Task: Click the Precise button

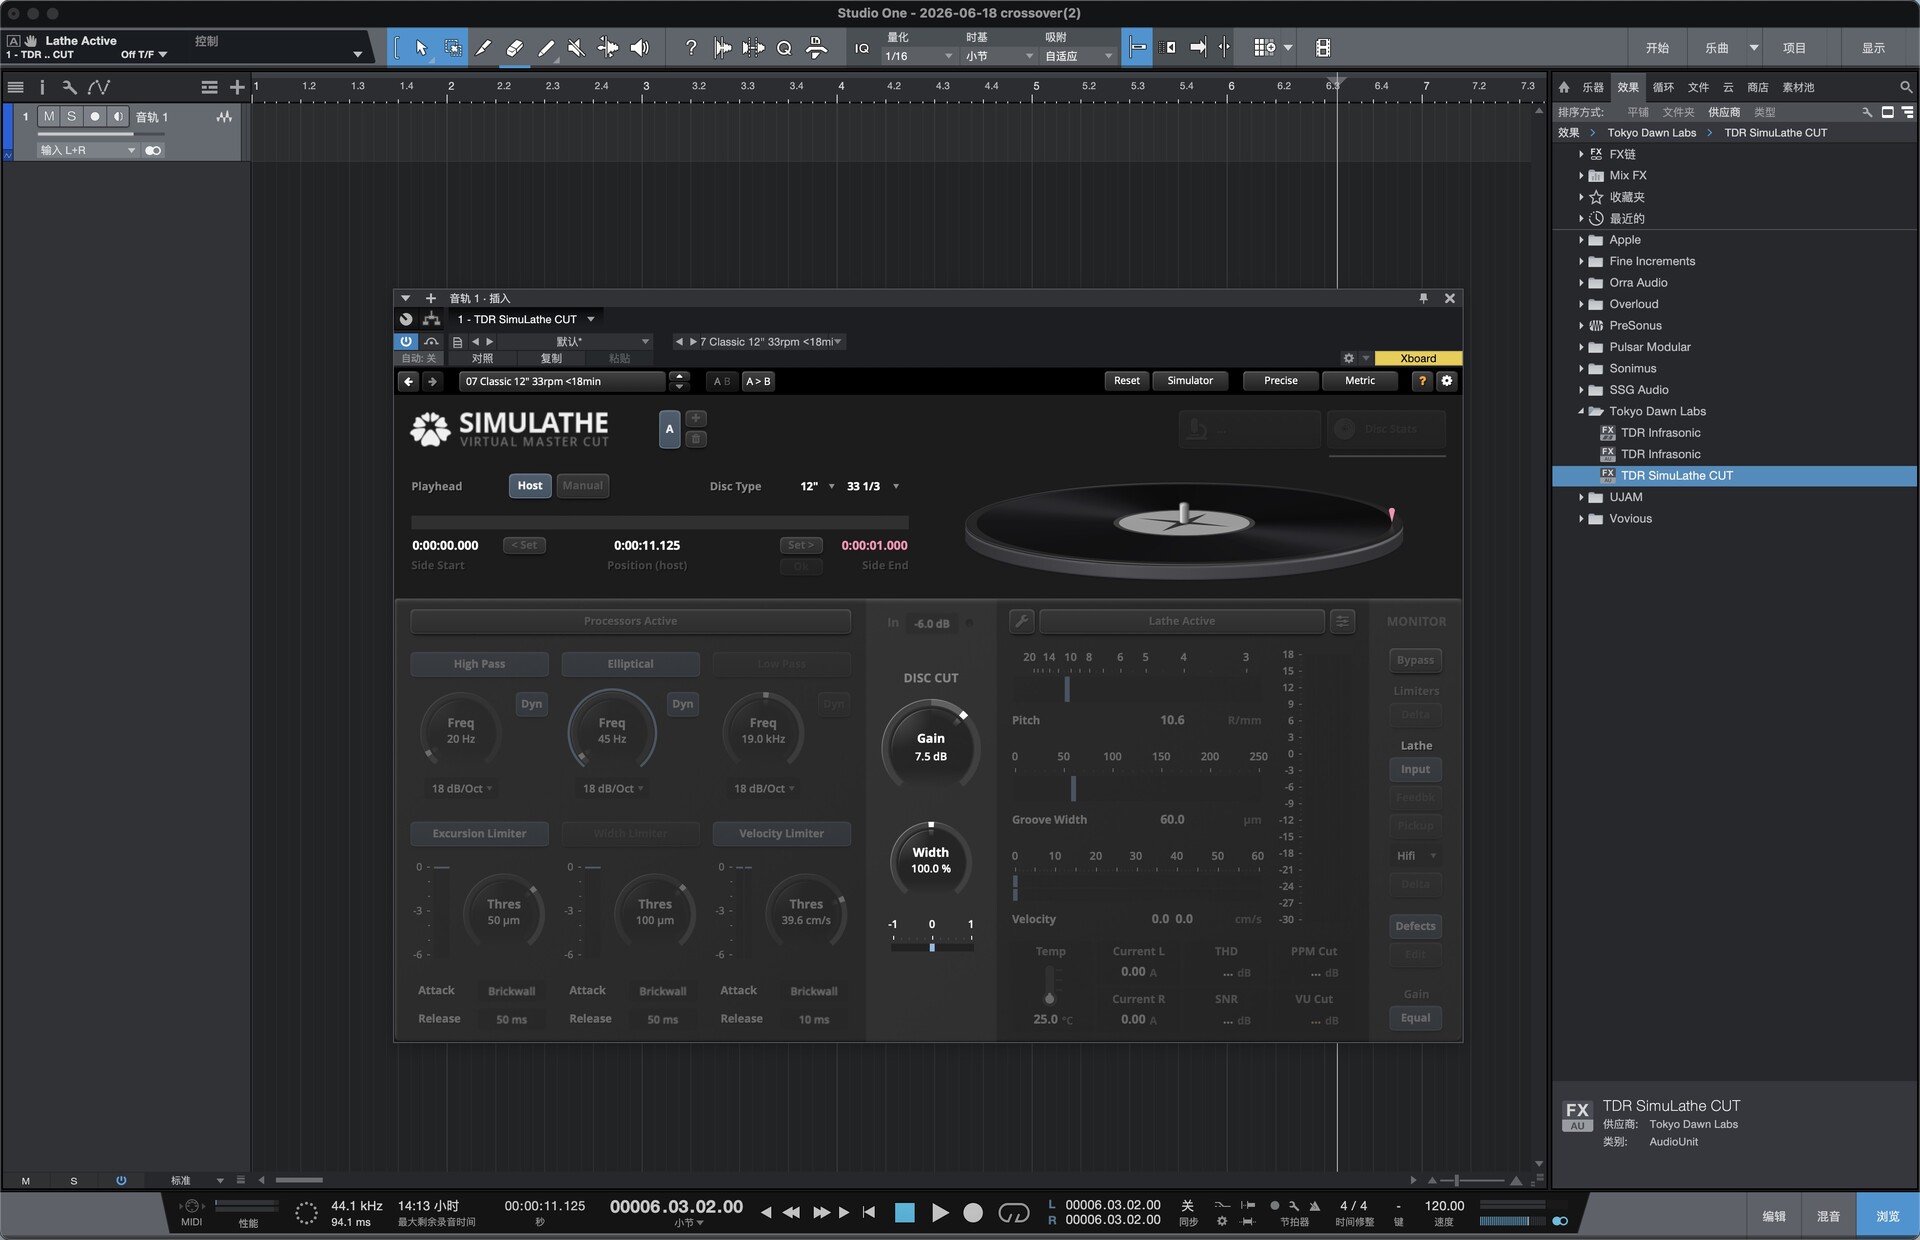Action: pyautogui.click(x=1280, y=381)
